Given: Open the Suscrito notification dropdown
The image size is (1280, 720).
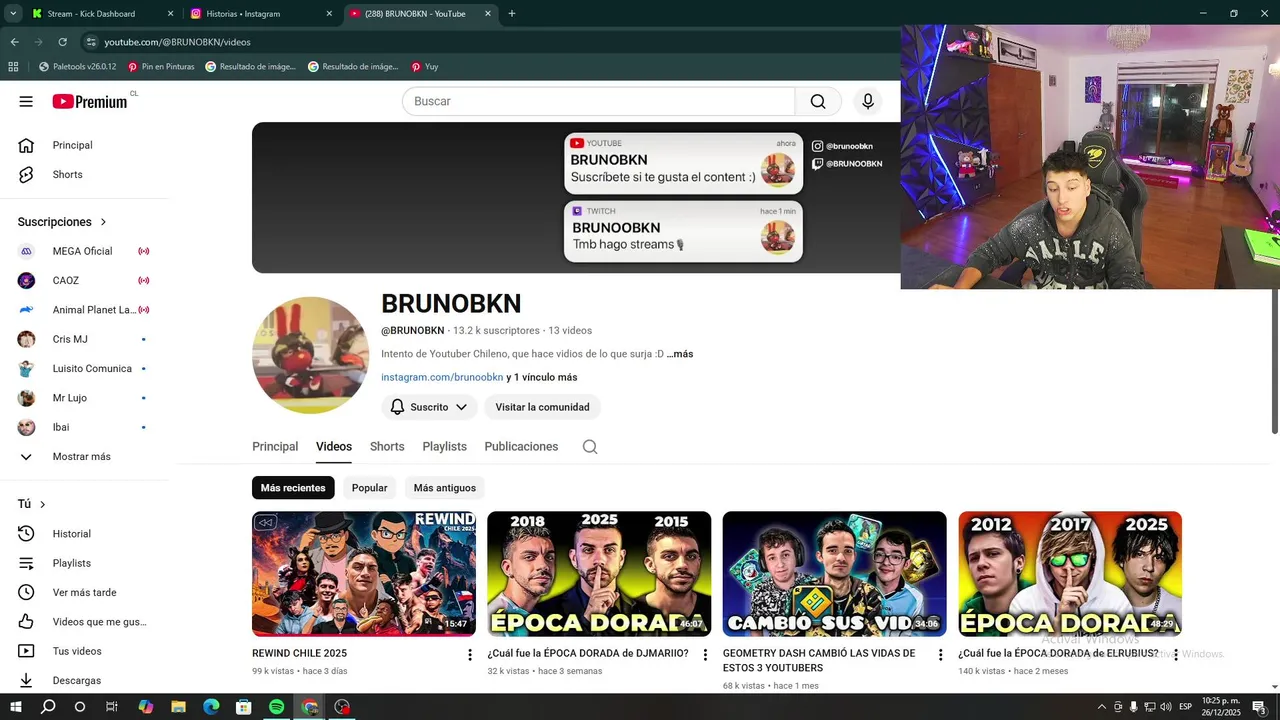Looking at the screenshot, I should [429, 407].
